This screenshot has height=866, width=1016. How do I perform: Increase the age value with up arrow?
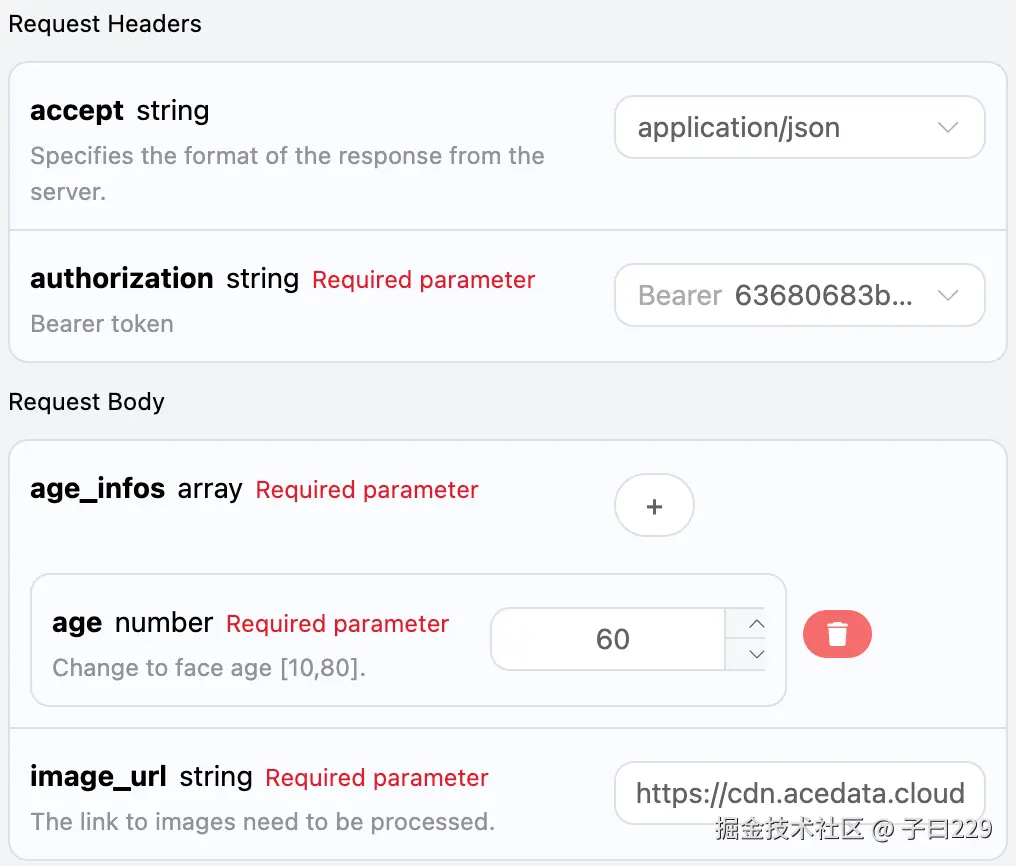point(756,624)
